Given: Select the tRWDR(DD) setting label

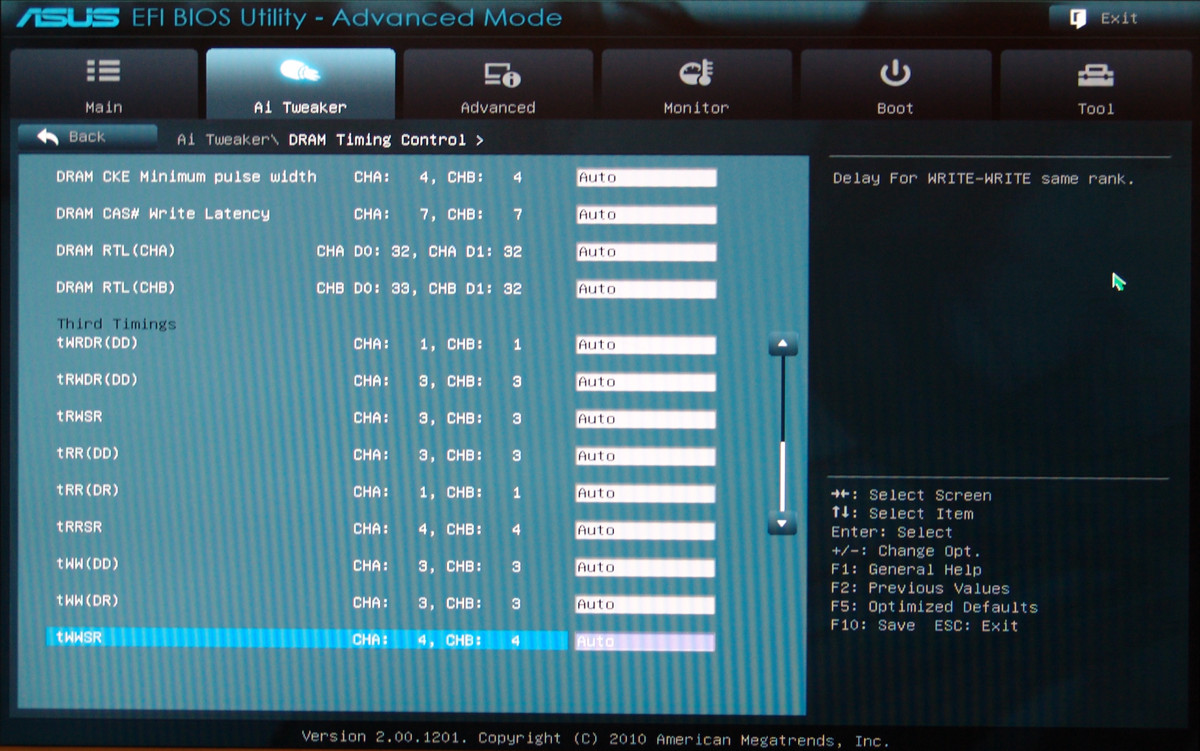Looking at the screenshot, I should 97,380.
